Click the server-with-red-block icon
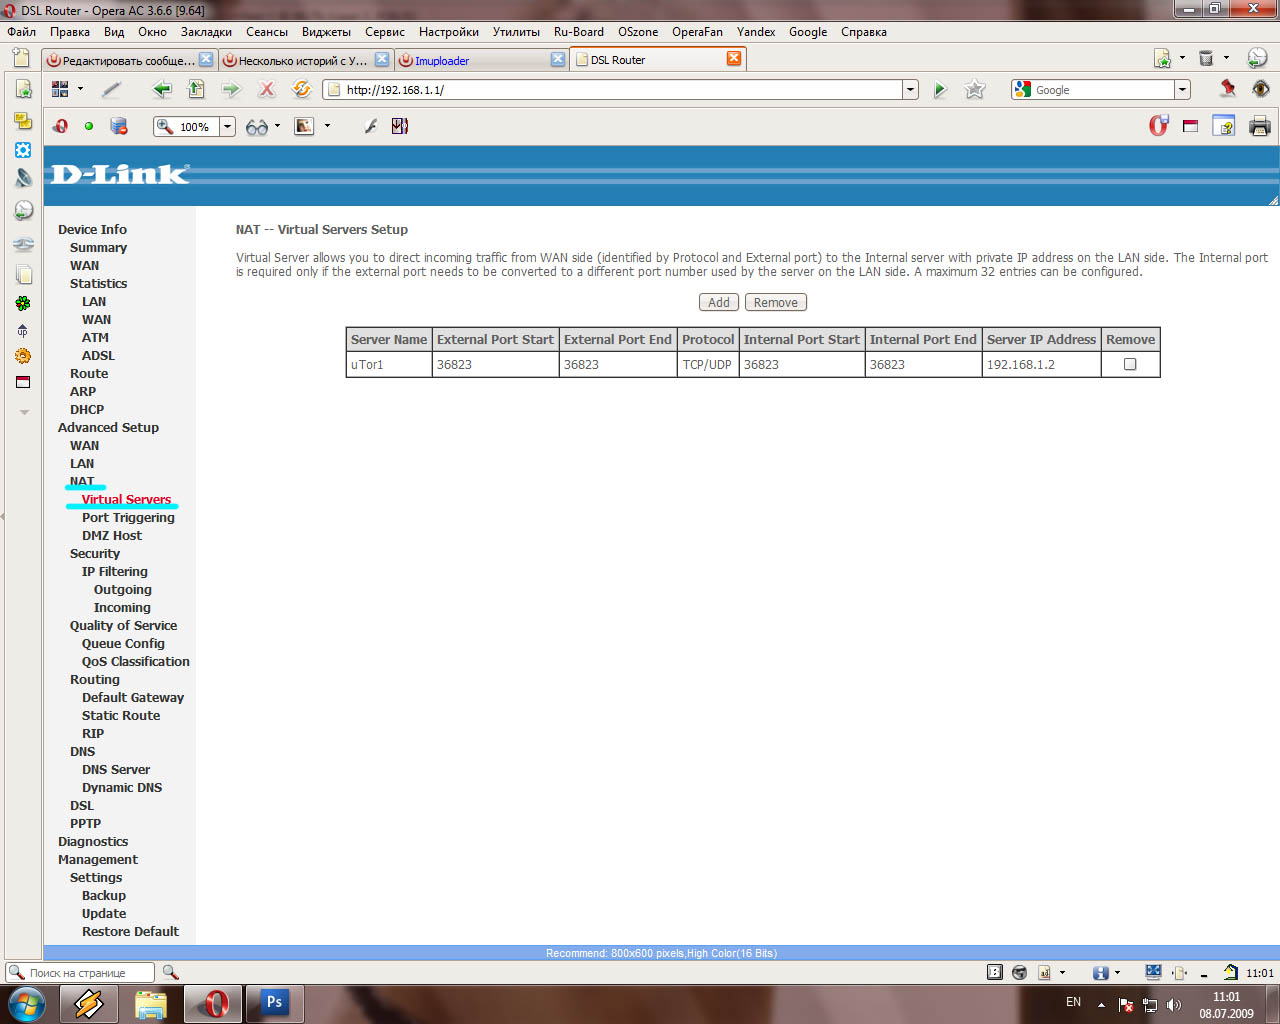Viewport: 1280px width, 1024px height. [119, 126]
